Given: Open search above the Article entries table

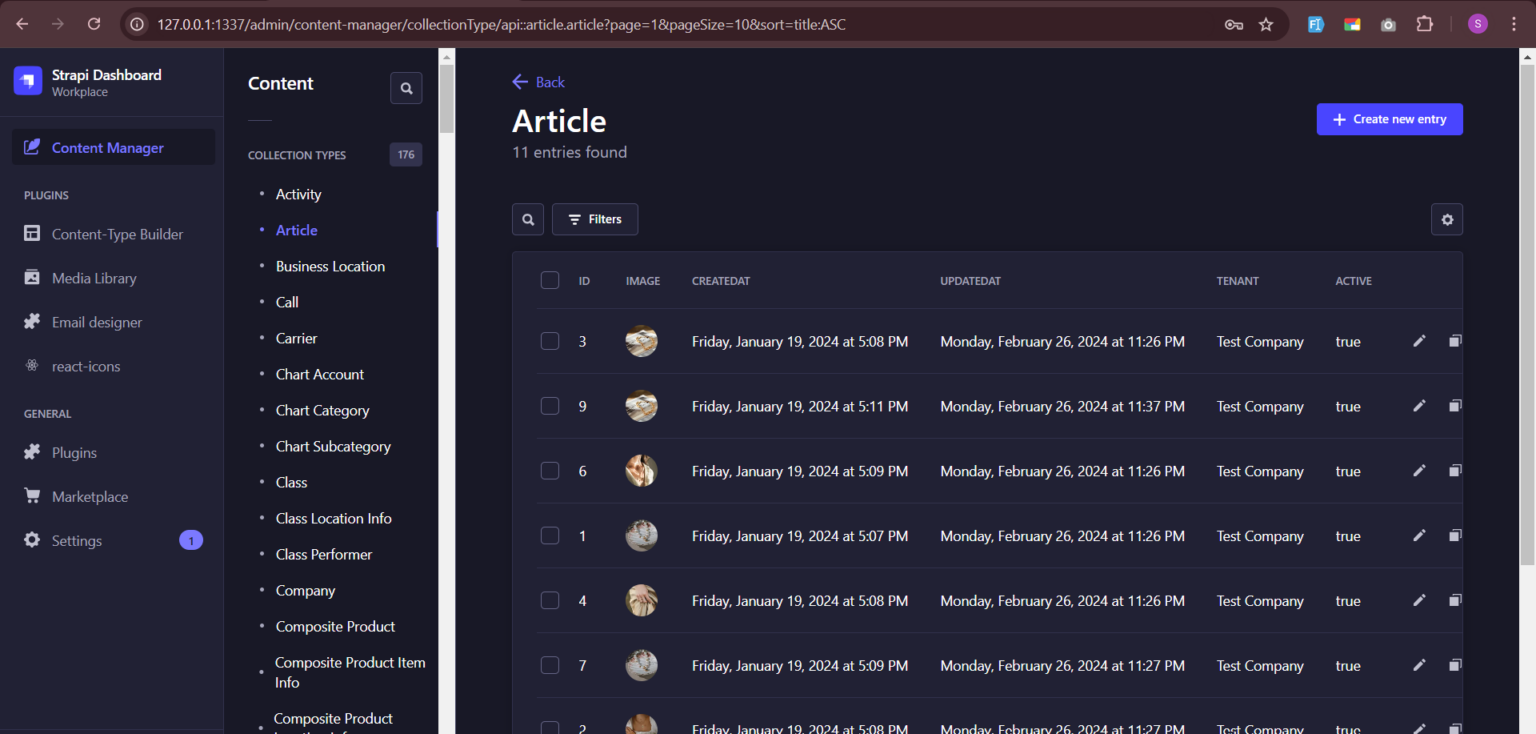Looking at the screenshot, I should 527,219.
